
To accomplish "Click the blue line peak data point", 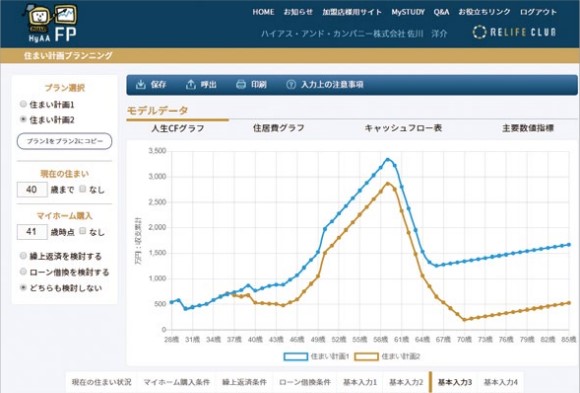I will click(x=388, y=159).
